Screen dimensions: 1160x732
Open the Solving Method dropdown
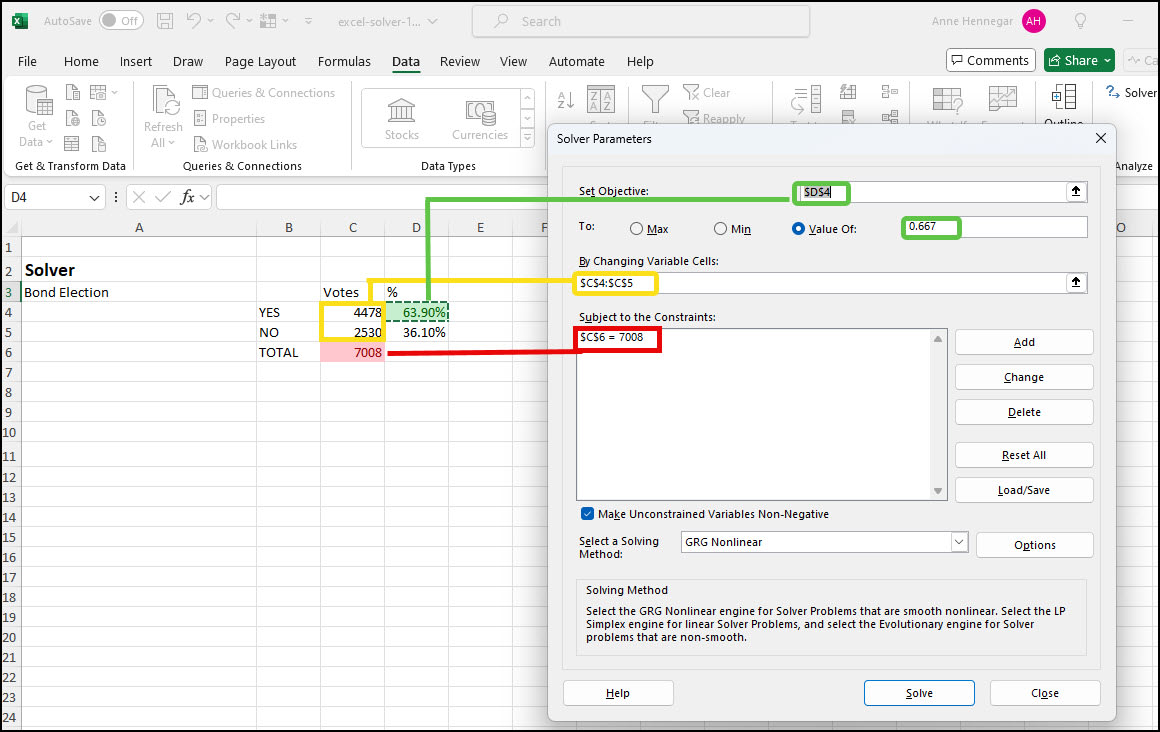[x=957, y=541]
